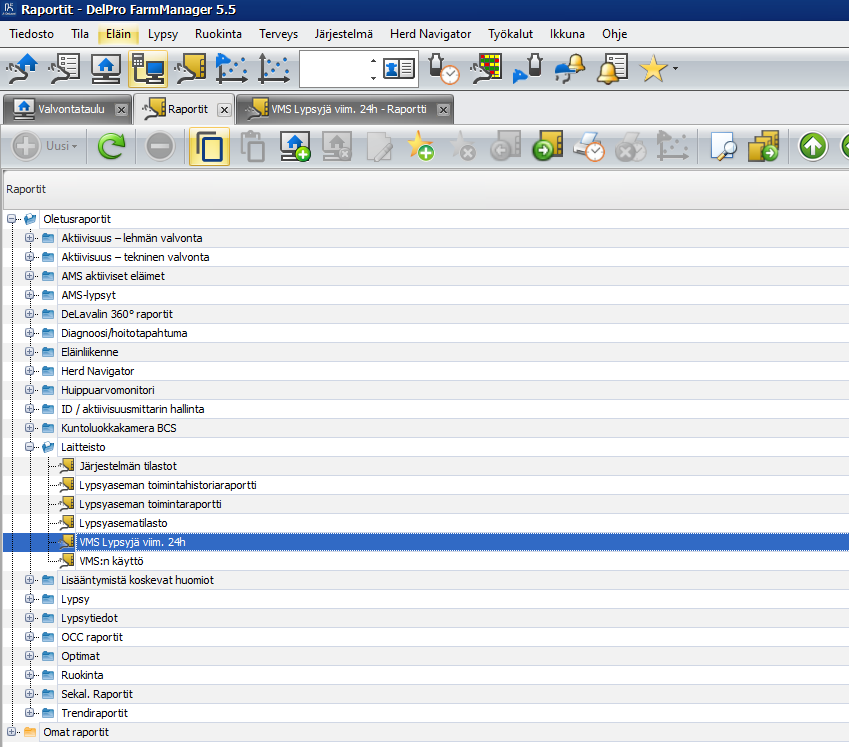Click the home monitor board icon
Screen dimensions: 849x747
click(x=106, y=69)
